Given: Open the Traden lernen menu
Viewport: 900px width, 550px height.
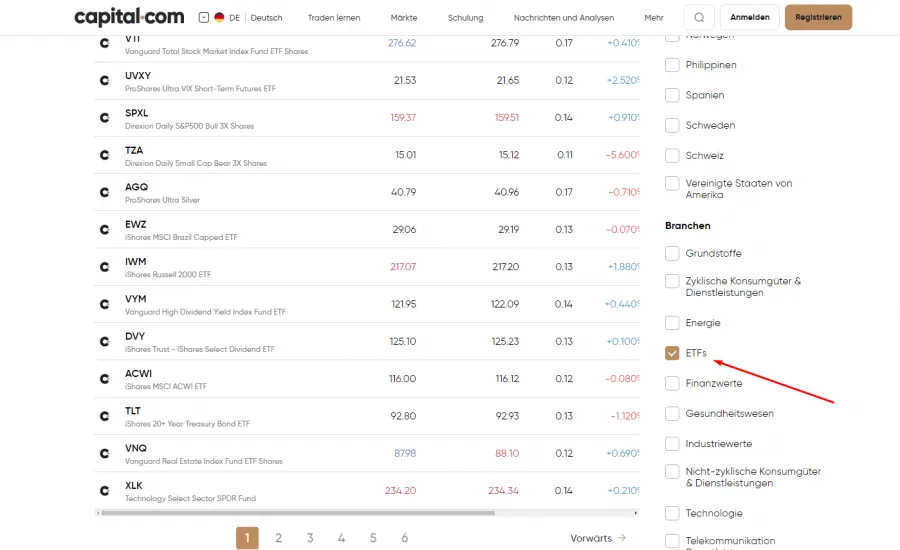Looking at the screenshot, I should click(x=334, y=18).
